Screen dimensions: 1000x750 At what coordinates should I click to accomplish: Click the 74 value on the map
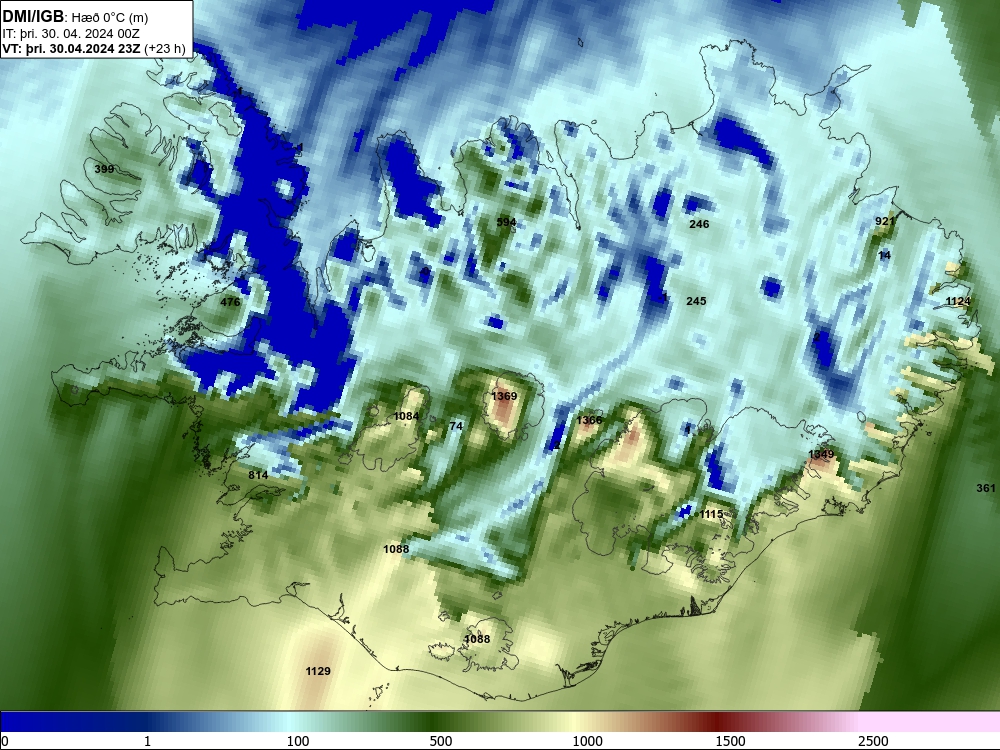tap(455, 426)
